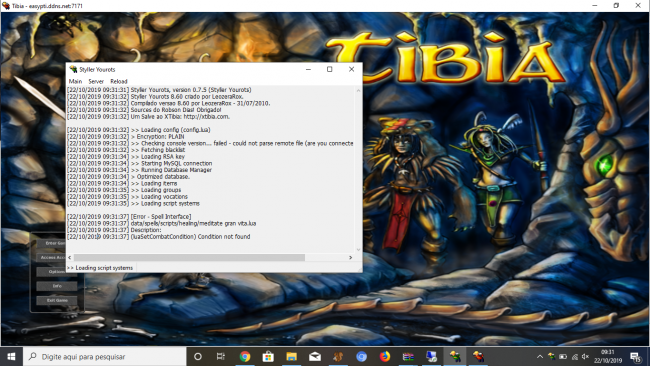Switch to the Tibia client taskbar icon
The image size is (650, 366).
point(478,356)
